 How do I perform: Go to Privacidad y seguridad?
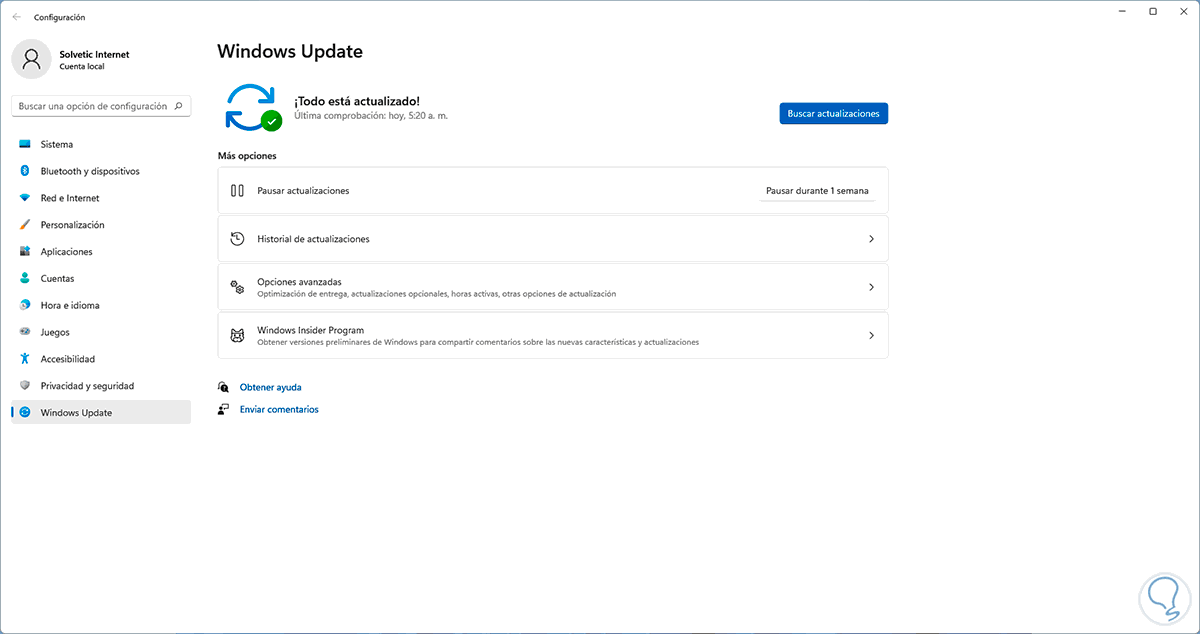(x=101, y=386)
